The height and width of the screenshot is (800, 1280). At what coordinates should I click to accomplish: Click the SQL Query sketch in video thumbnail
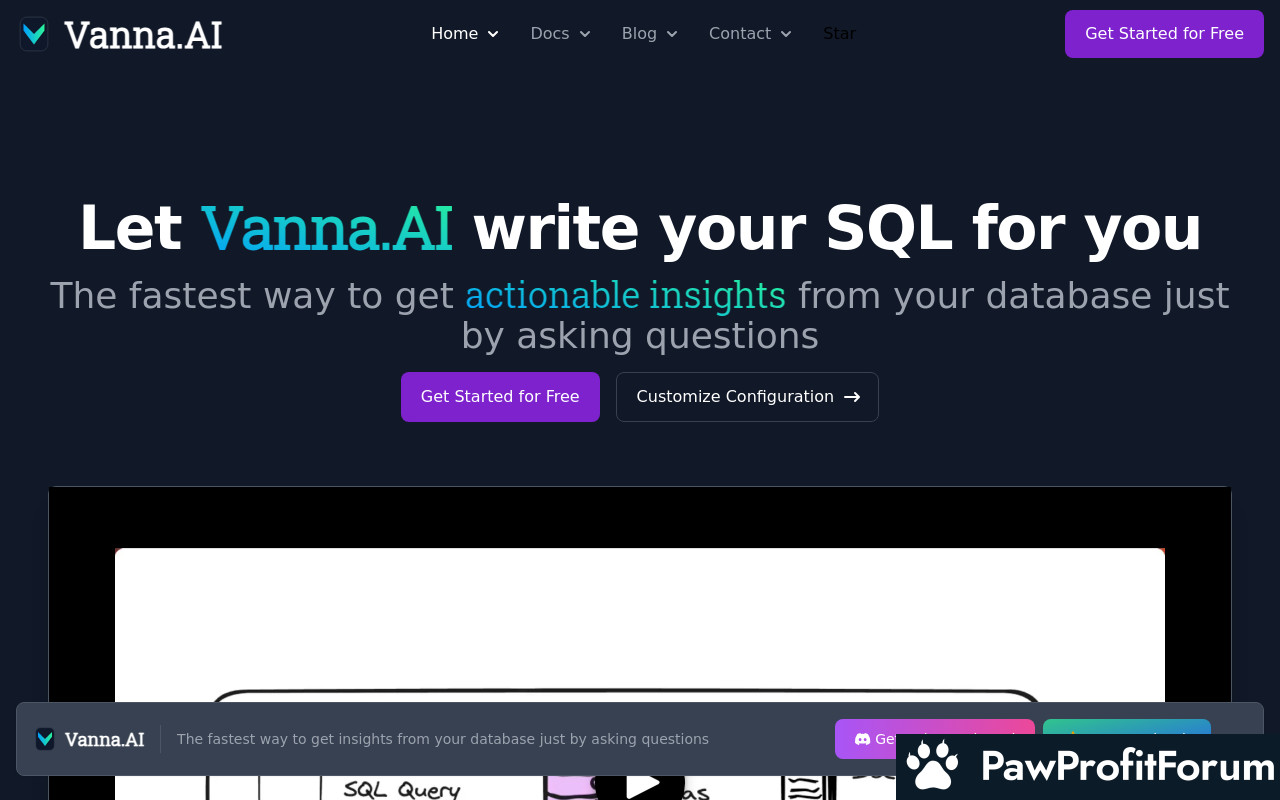click(402, 789)
